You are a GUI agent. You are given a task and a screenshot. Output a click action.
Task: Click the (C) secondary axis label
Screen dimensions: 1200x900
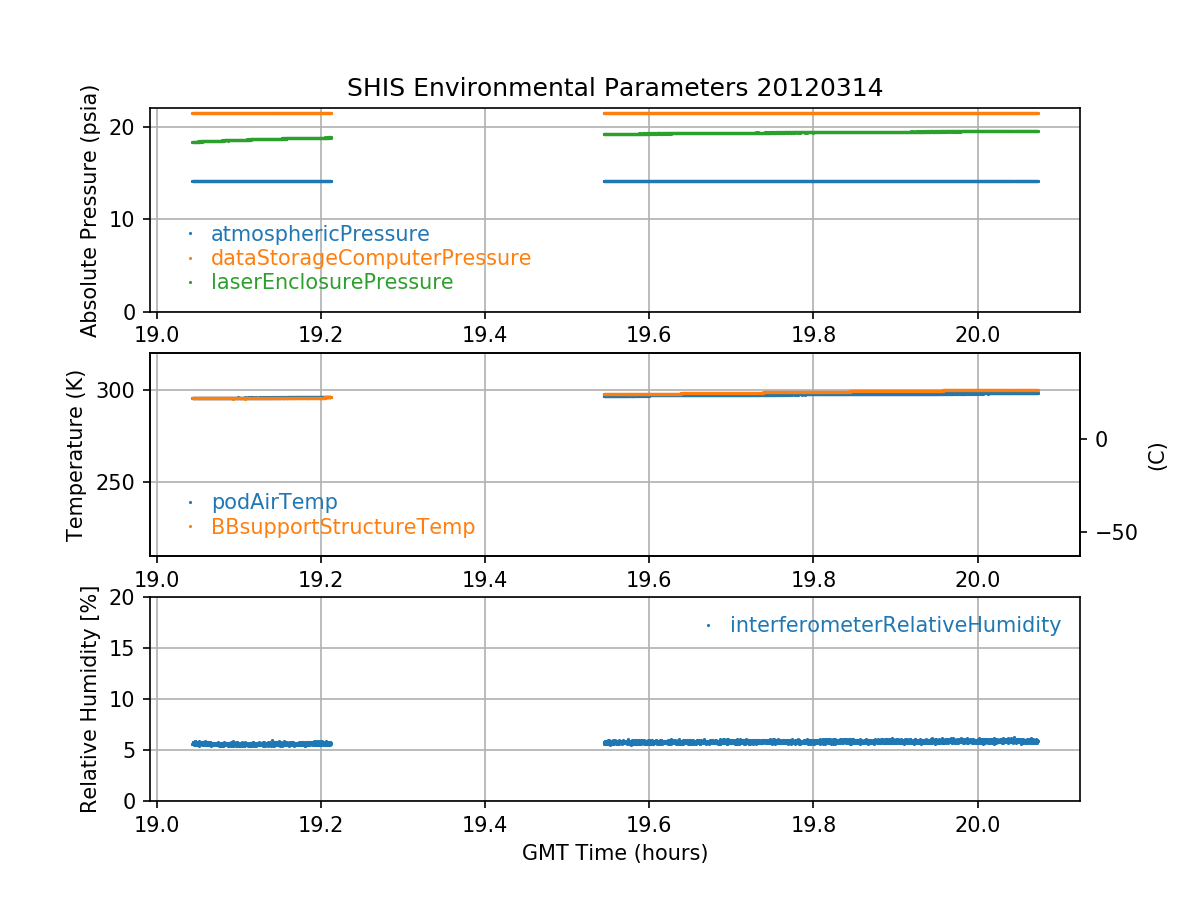[1157, 456]
